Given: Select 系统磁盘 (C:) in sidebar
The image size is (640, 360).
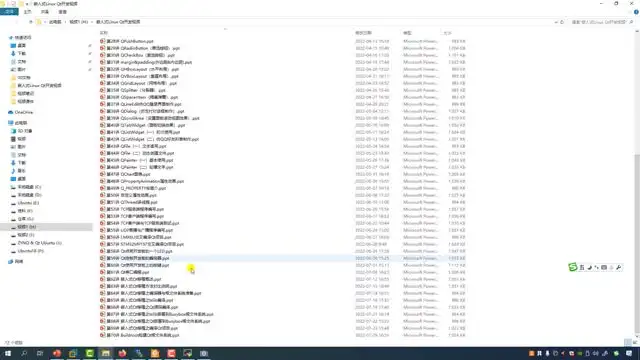Looking at the screenshot, I should point(29,187).
